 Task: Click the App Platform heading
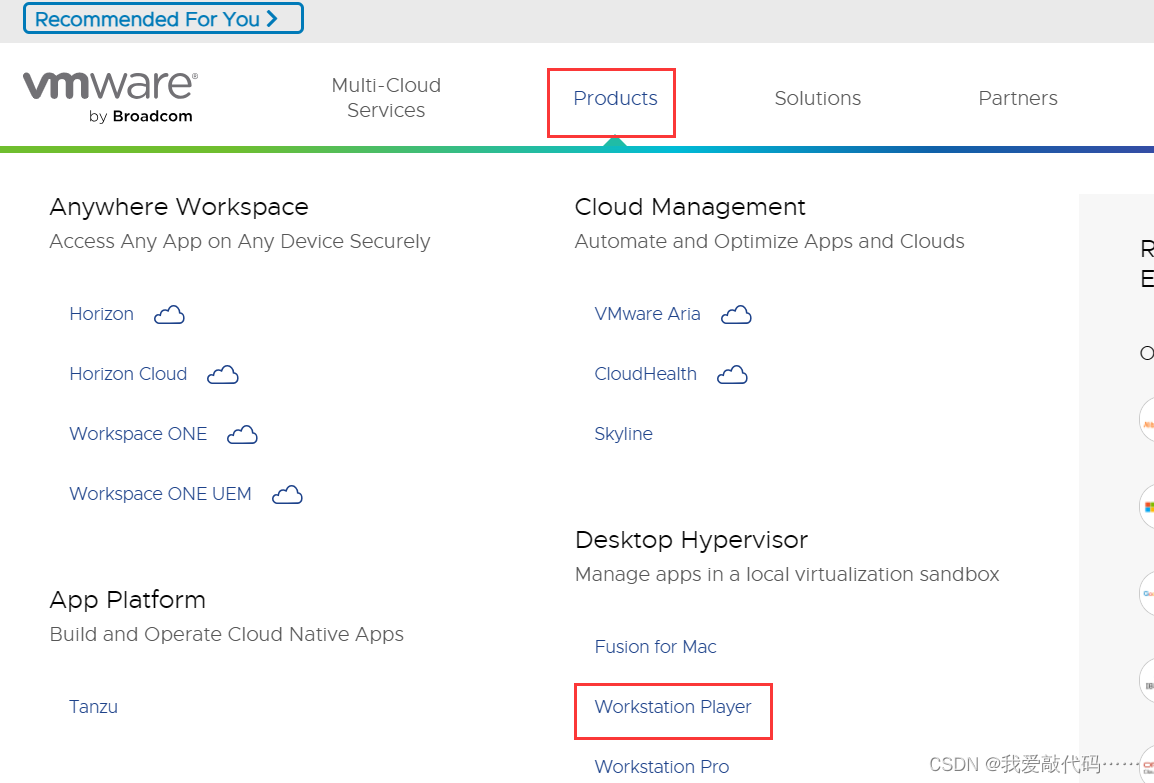[127, 600]
